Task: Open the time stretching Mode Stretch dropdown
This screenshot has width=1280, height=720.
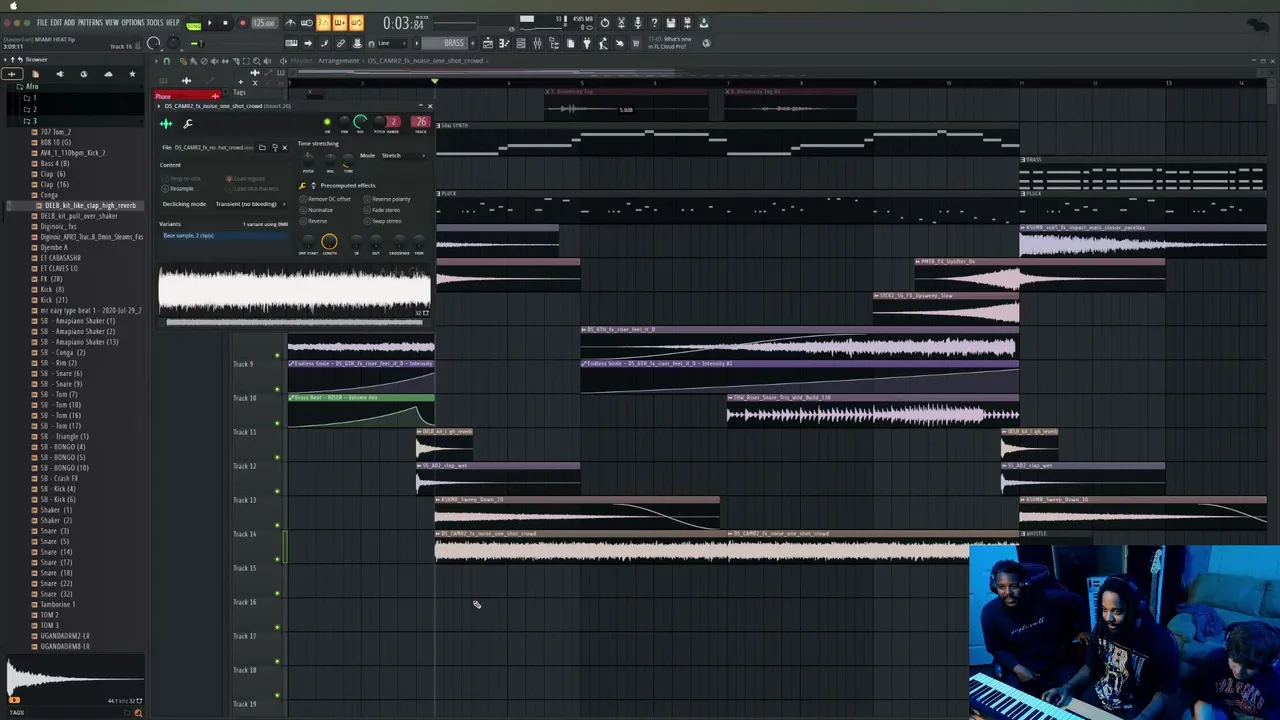Action: click(x=403, y=156)
